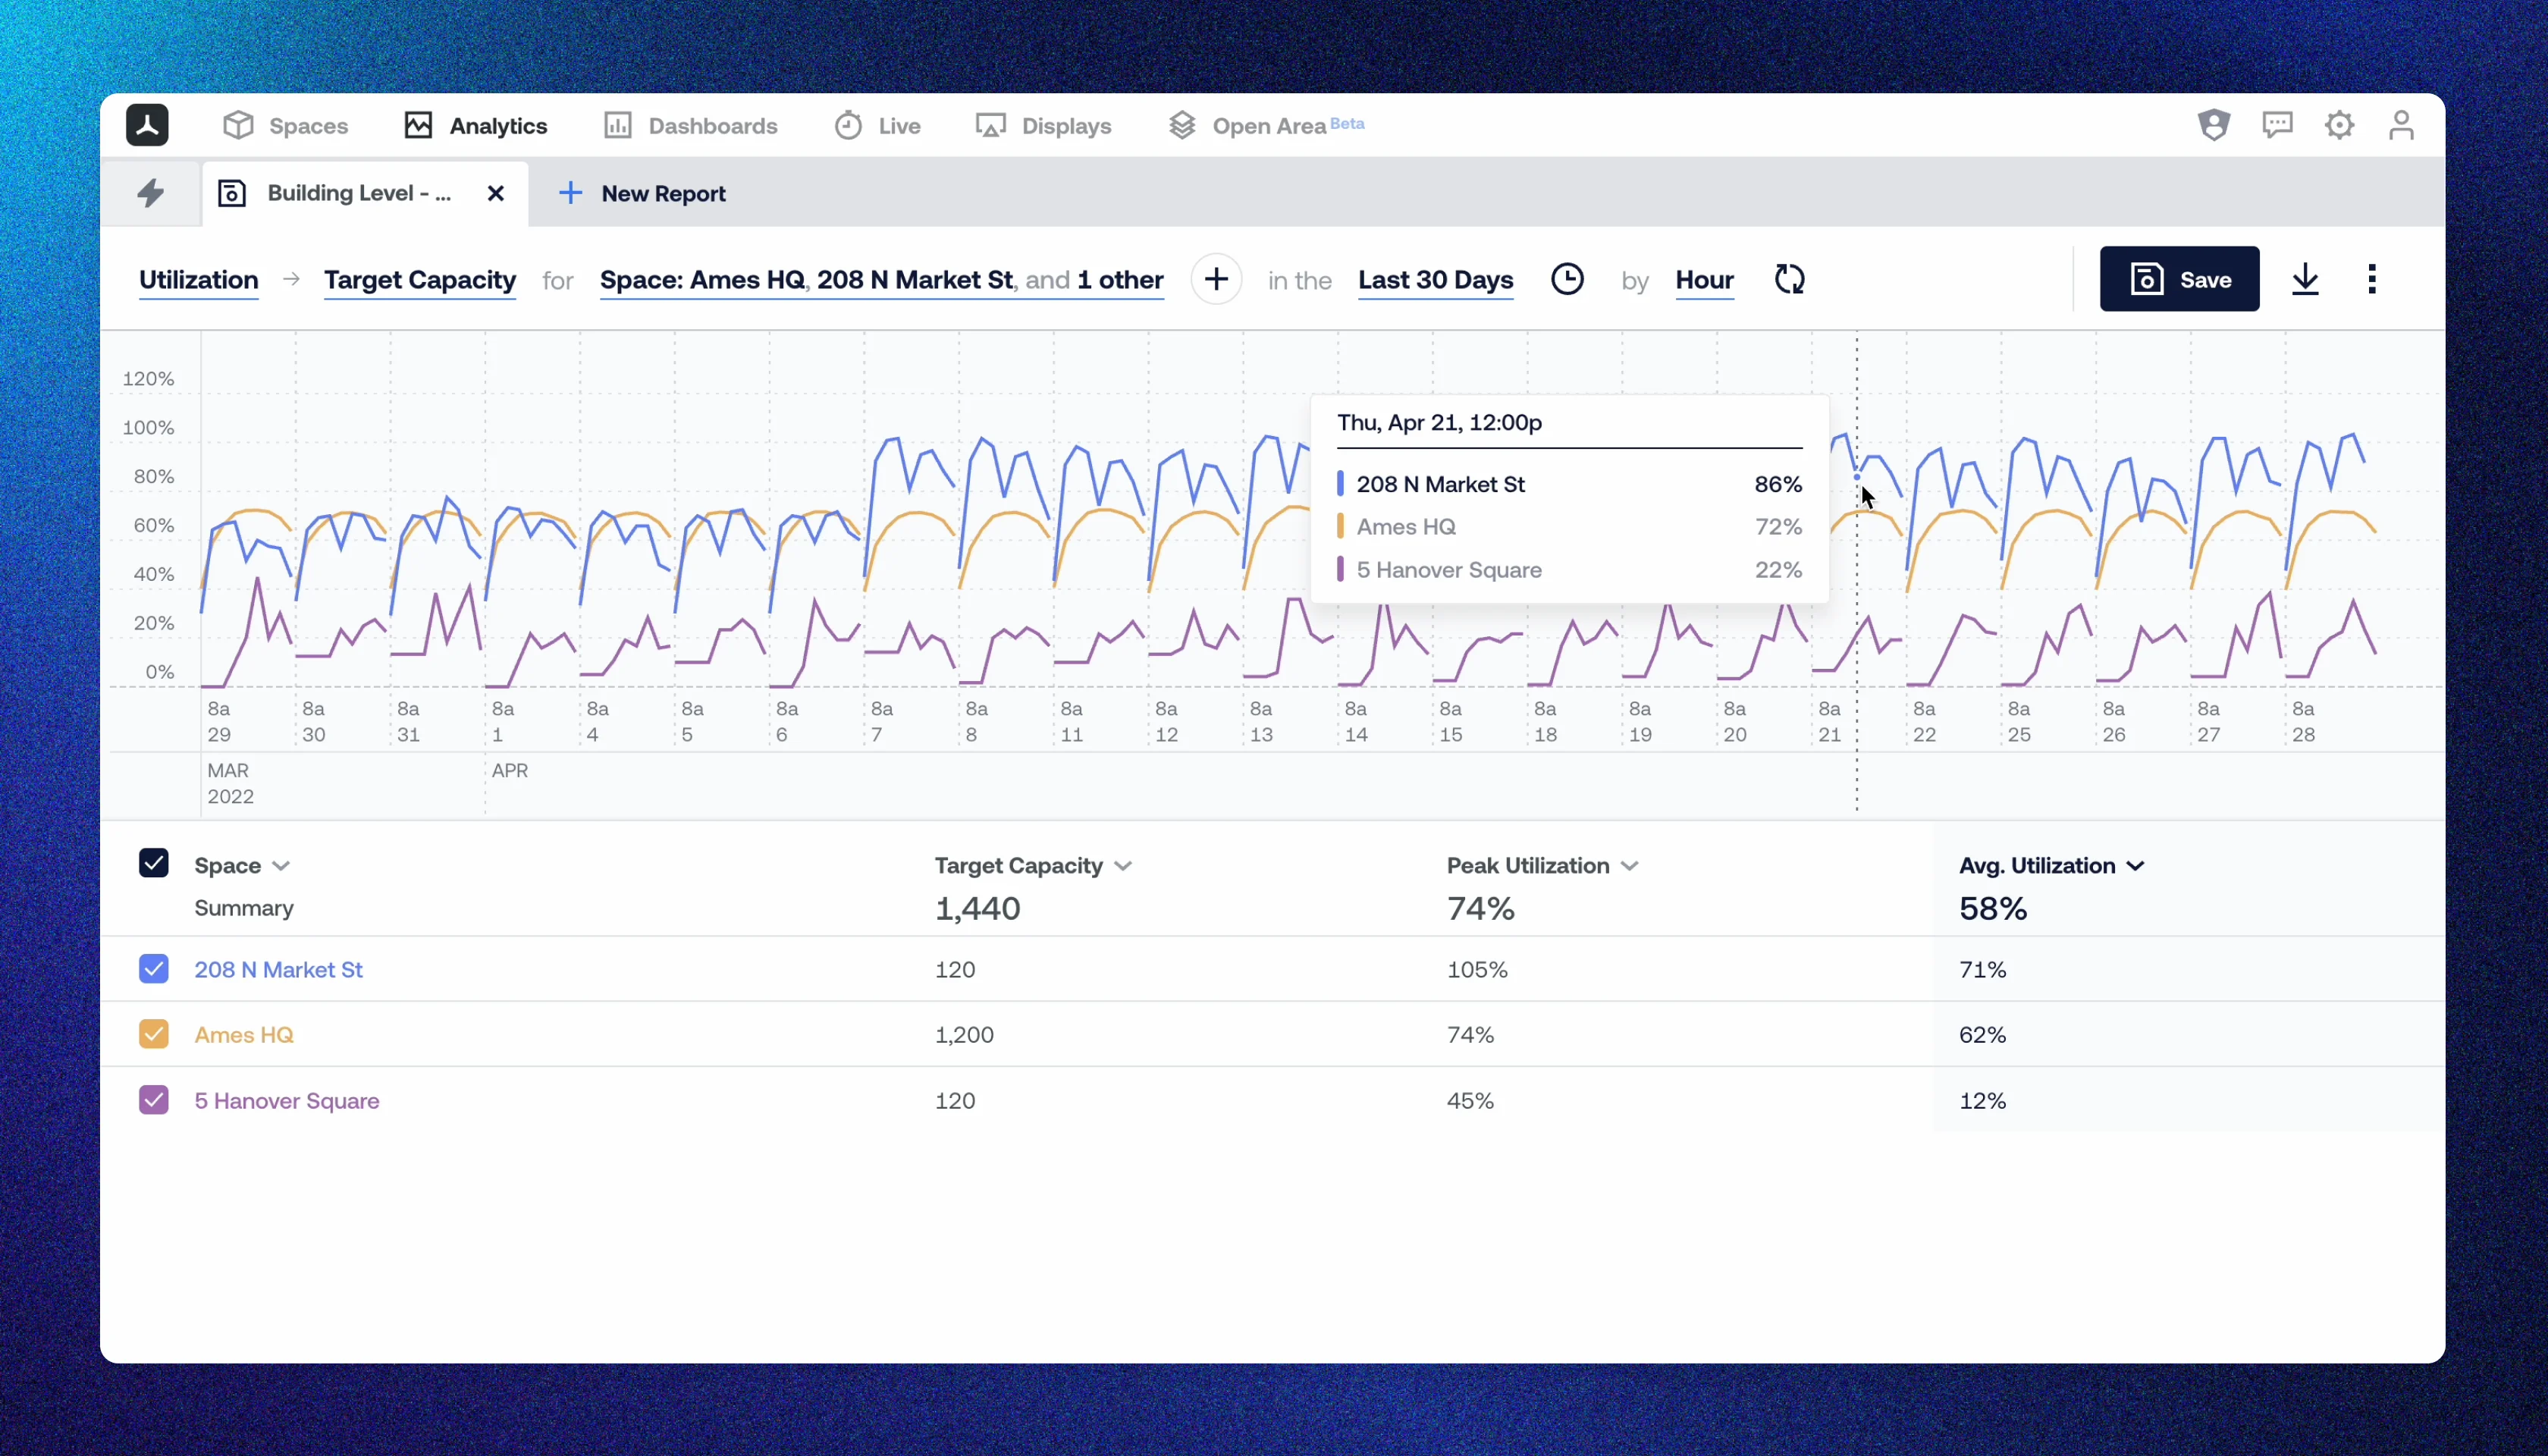Expand the Last 30 Days dropdown
Screen dimensions: 2548x1456
pos(1435,280)
